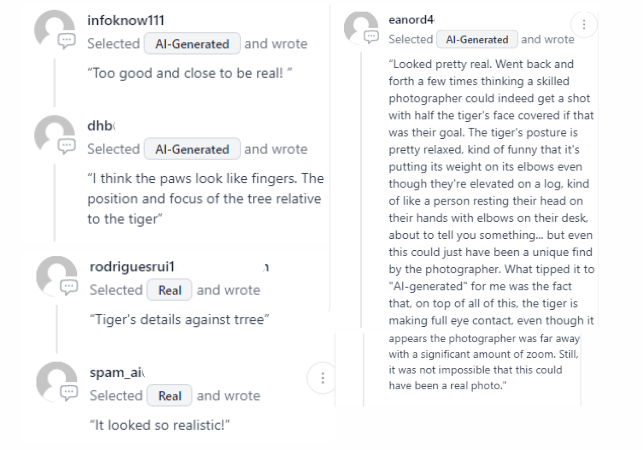Image resolution: width=643 pixels, height=450 pixels.
Task: Click rodriguesrui1's profile avatar
Action: [x=57, y=276]
